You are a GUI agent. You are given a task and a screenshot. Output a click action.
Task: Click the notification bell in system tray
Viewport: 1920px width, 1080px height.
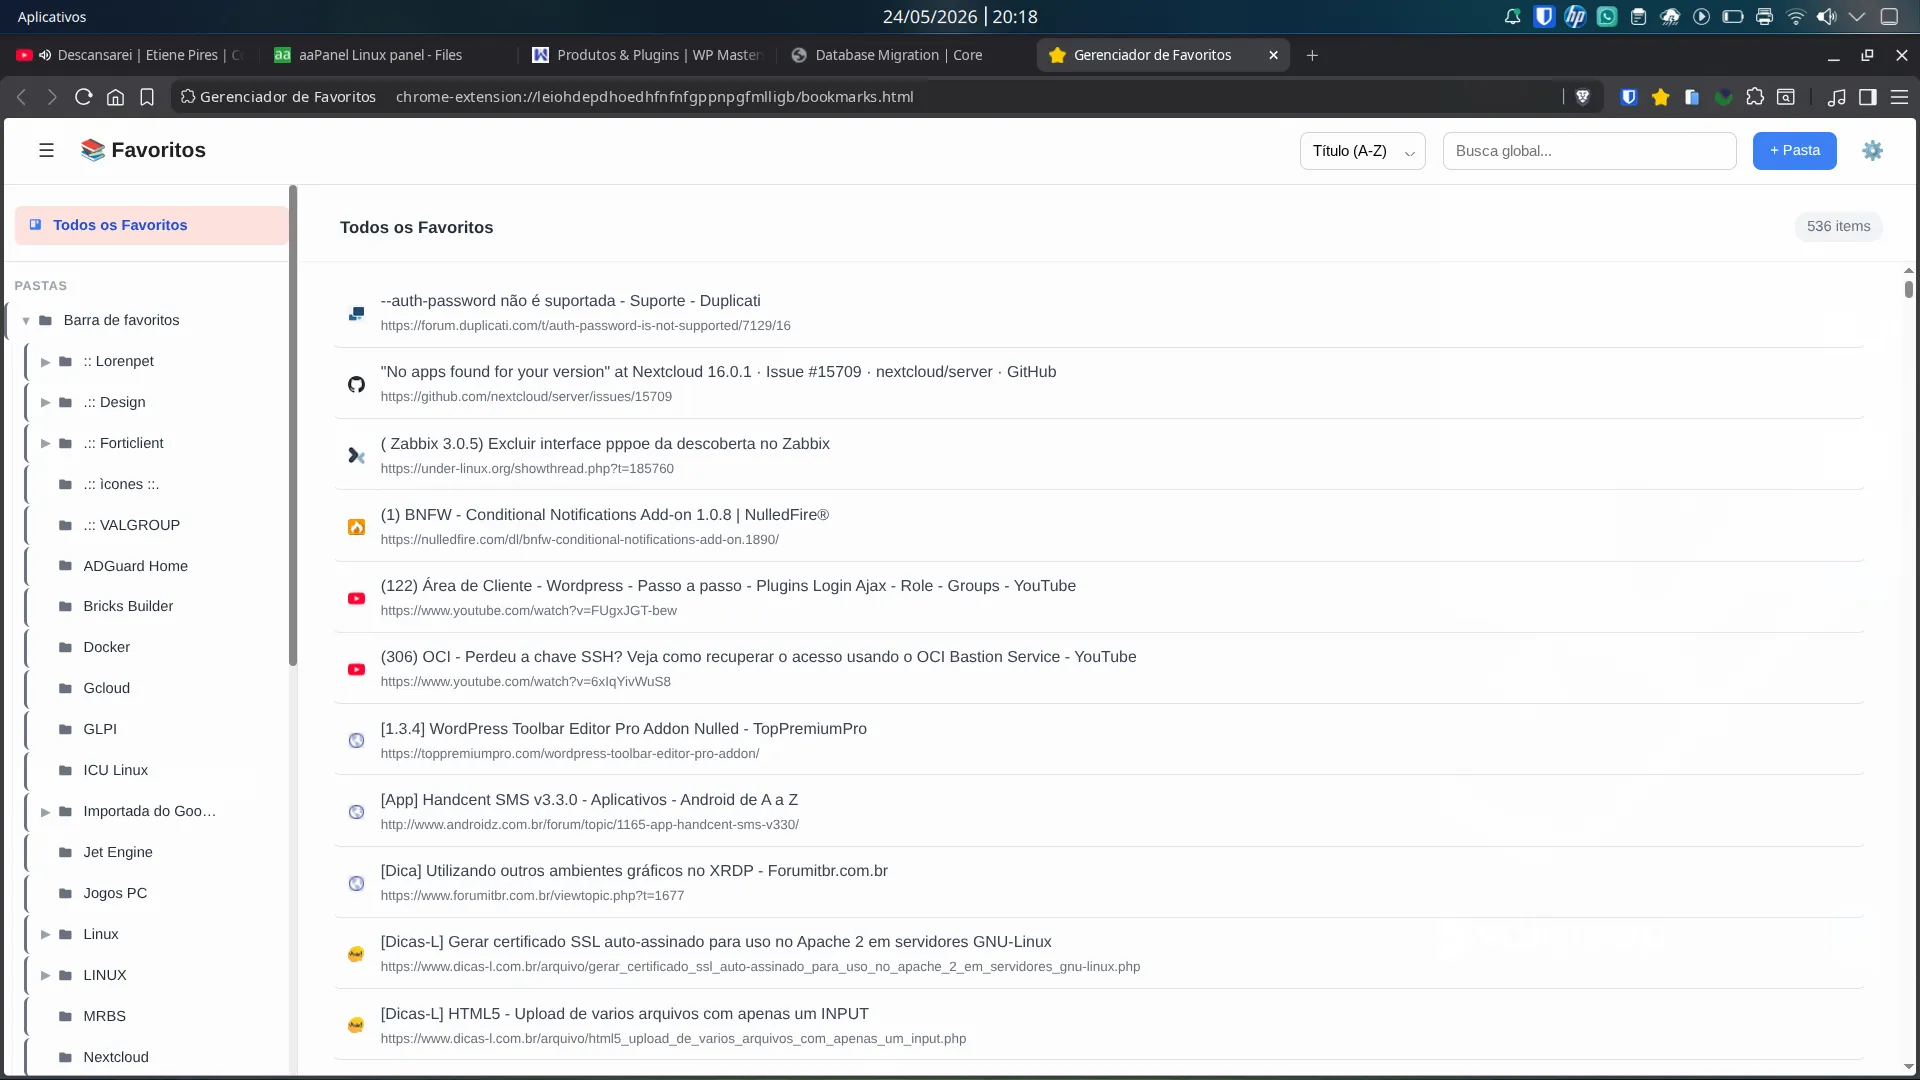pyautogui.click(x=1512, y=17)
